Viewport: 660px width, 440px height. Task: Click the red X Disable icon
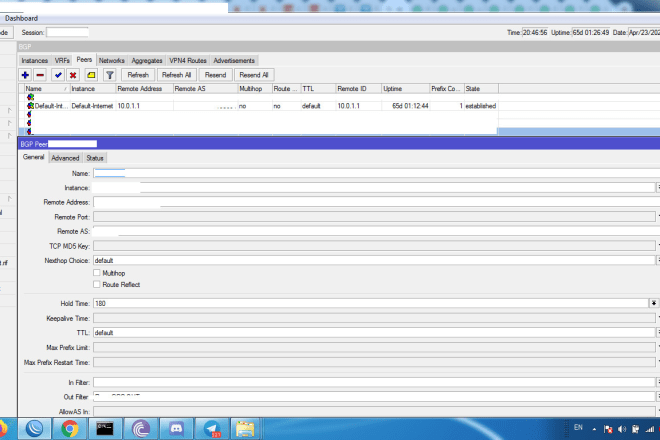73,75
